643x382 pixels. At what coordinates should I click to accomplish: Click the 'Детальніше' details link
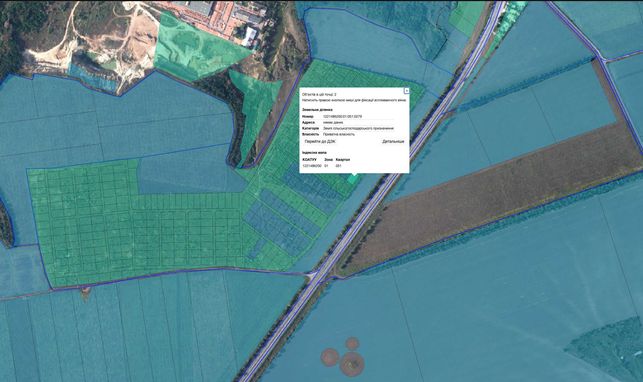393,141
